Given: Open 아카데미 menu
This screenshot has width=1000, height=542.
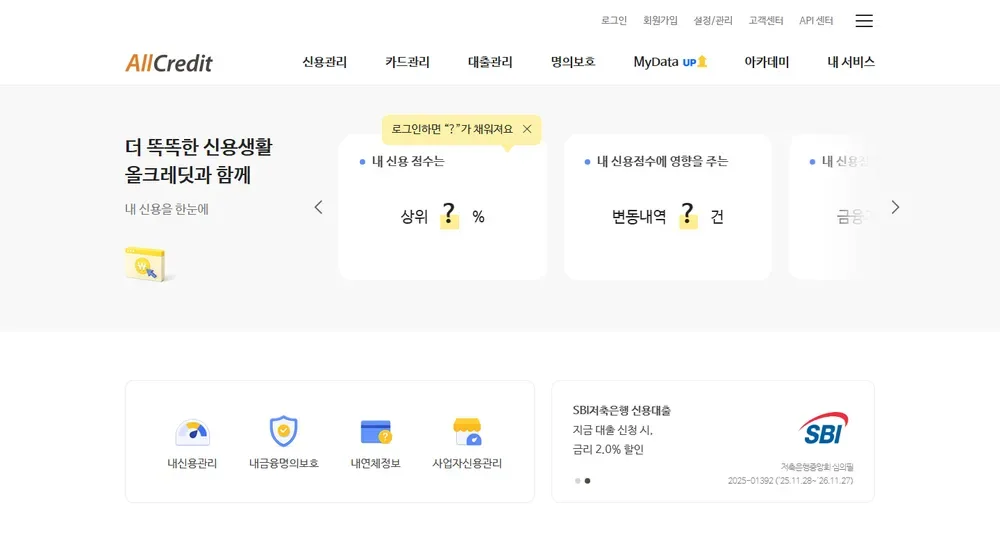Looking at the screenshot, I should tap(767, 62).
